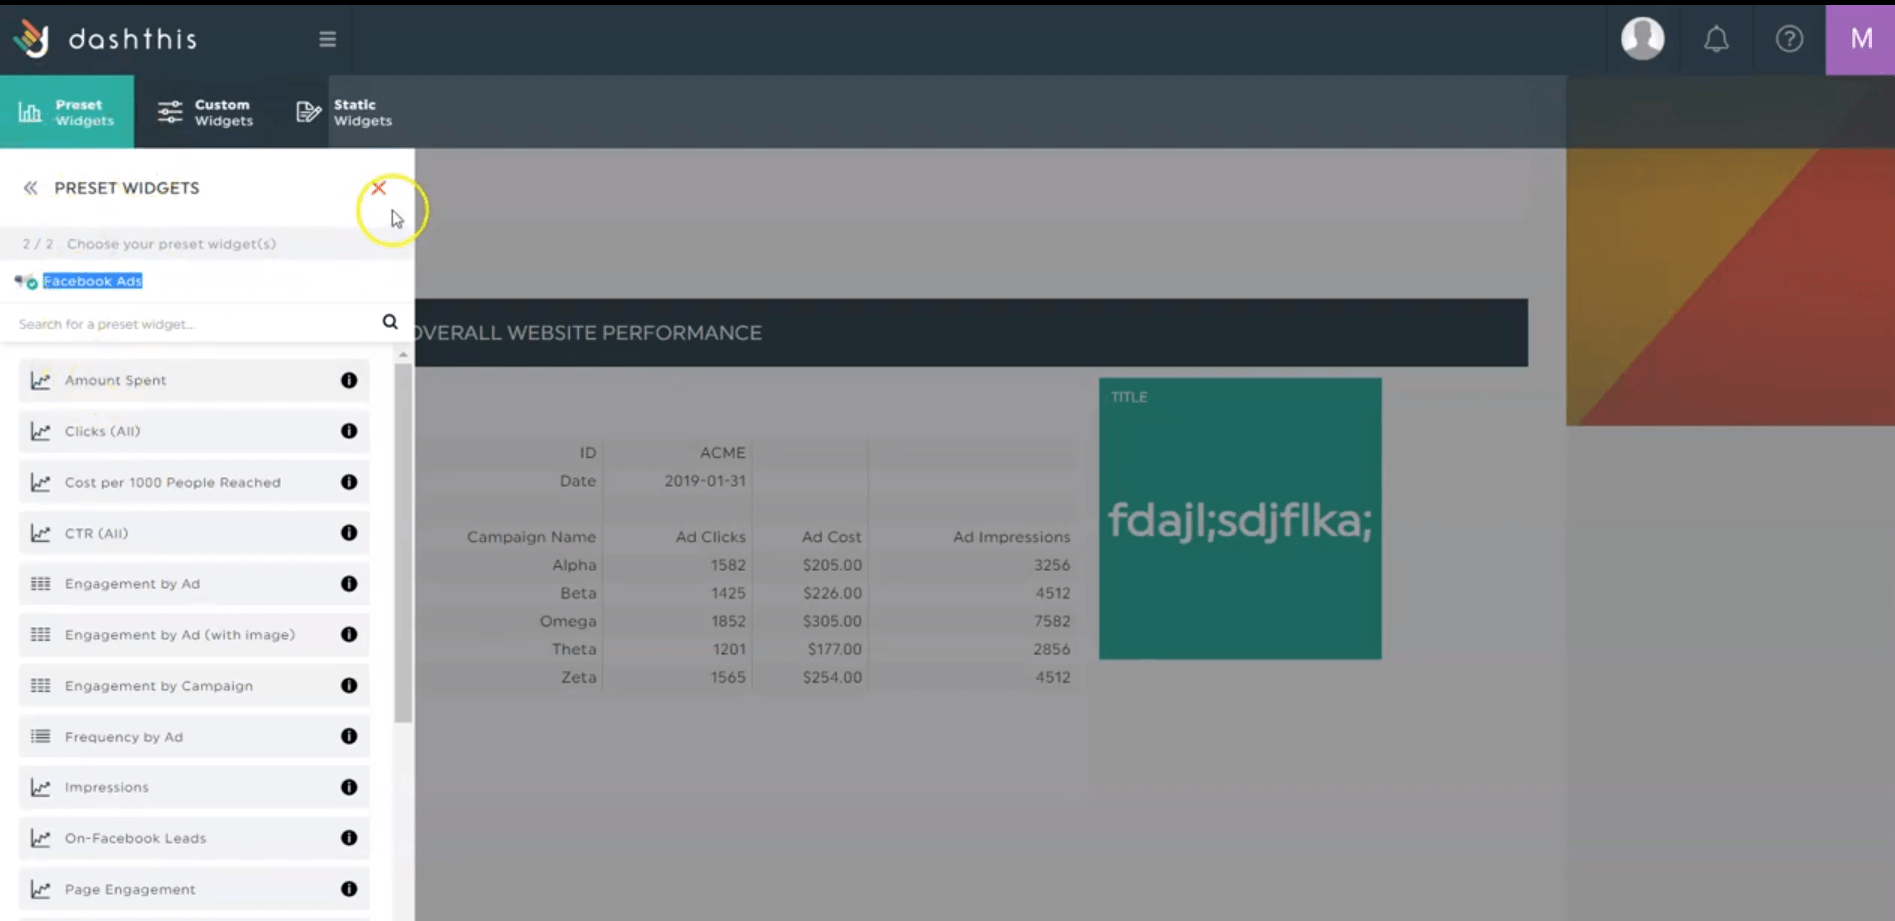Click the Date value 2019-01-31

(x=705, y=481)
